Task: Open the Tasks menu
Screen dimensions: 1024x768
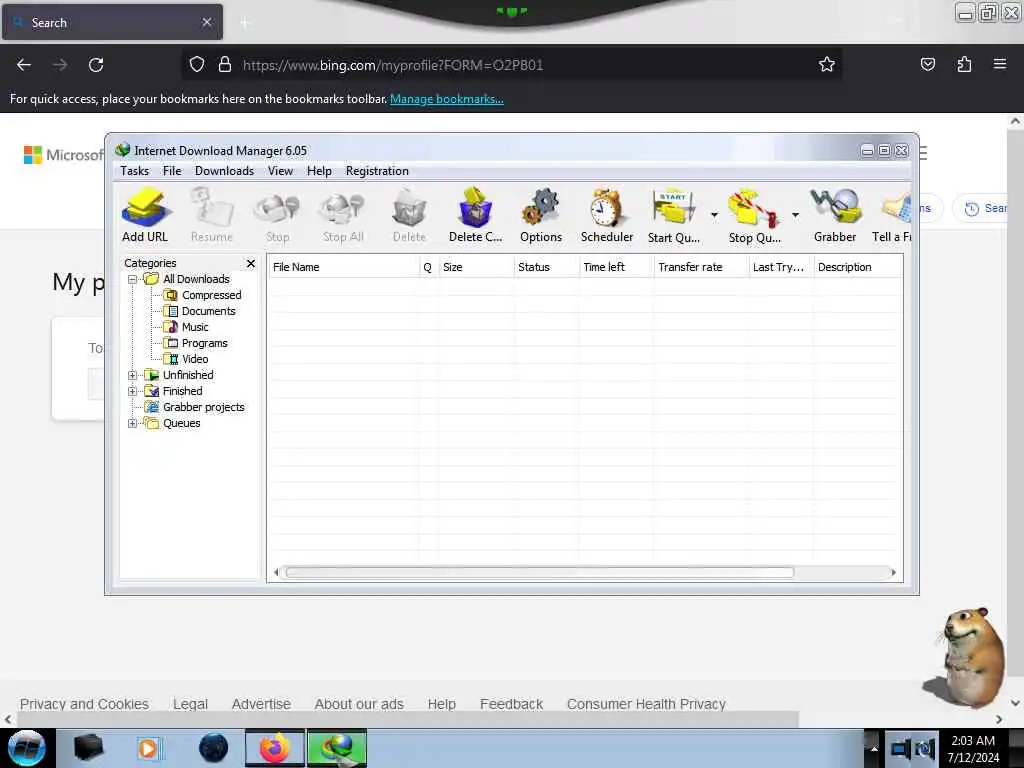Action: pyautogui.click(x=135, y=171)
